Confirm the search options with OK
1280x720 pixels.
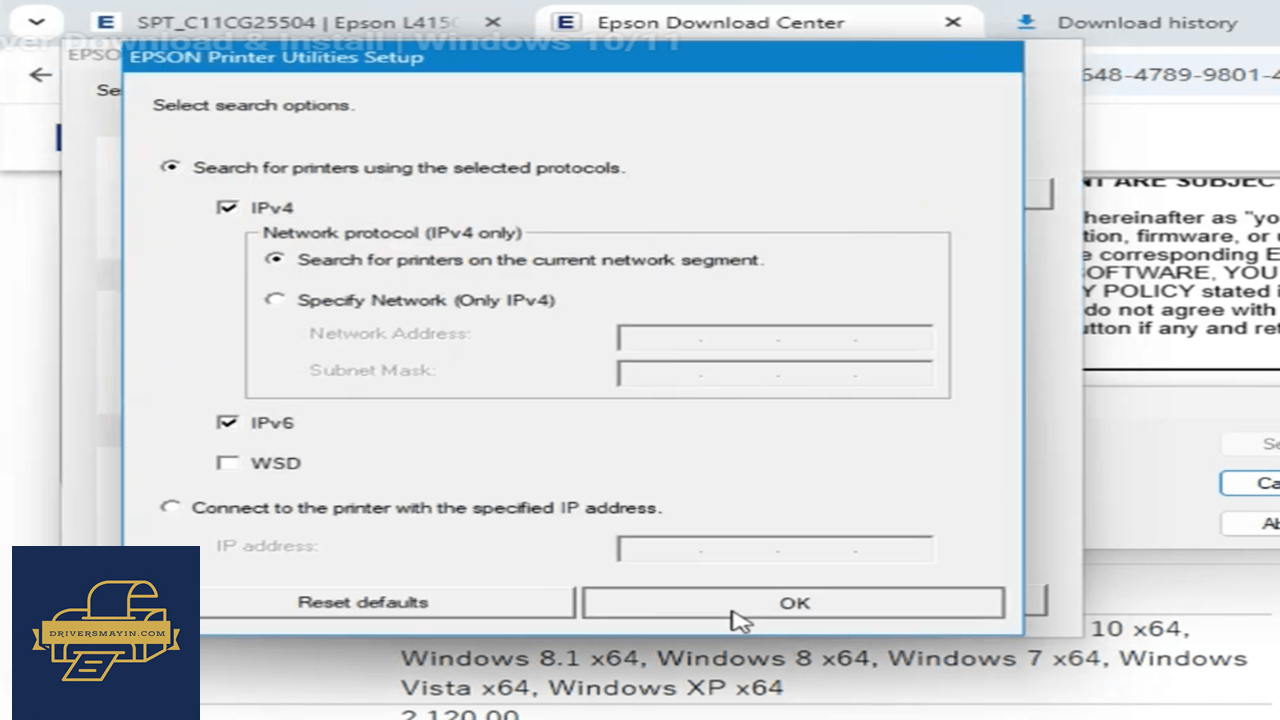pyautogui.click(x=794, y=602)
